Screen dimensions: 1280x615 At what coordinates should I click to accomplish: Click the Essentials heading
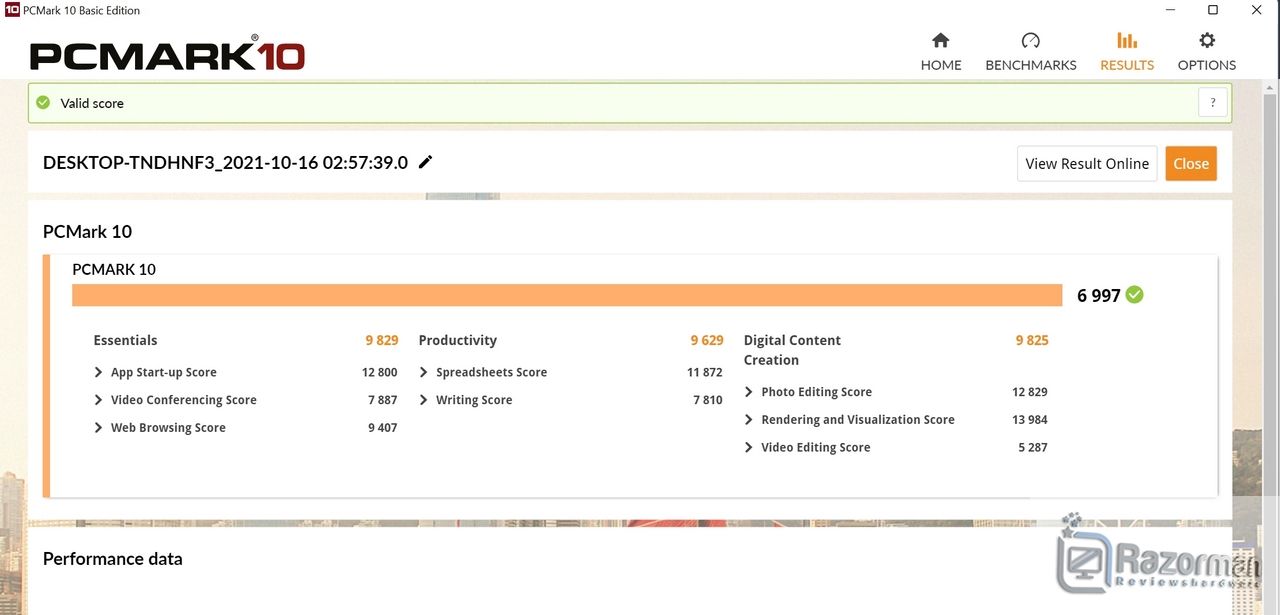125,340
